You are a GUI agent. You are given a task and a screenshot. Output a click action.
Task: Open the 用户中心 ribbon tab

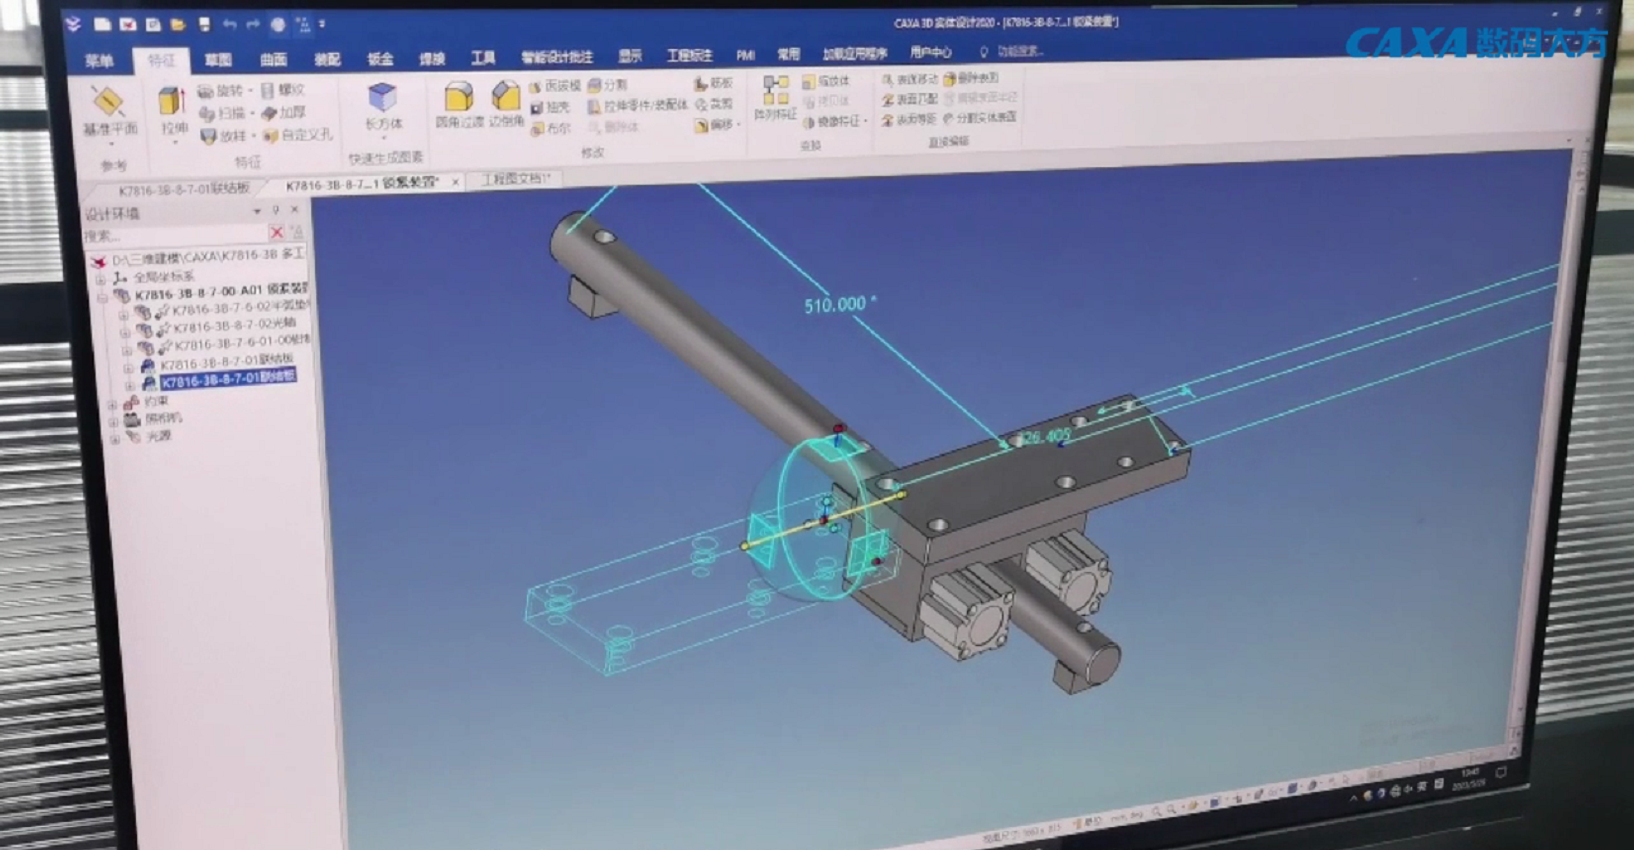tap(931, 52)
